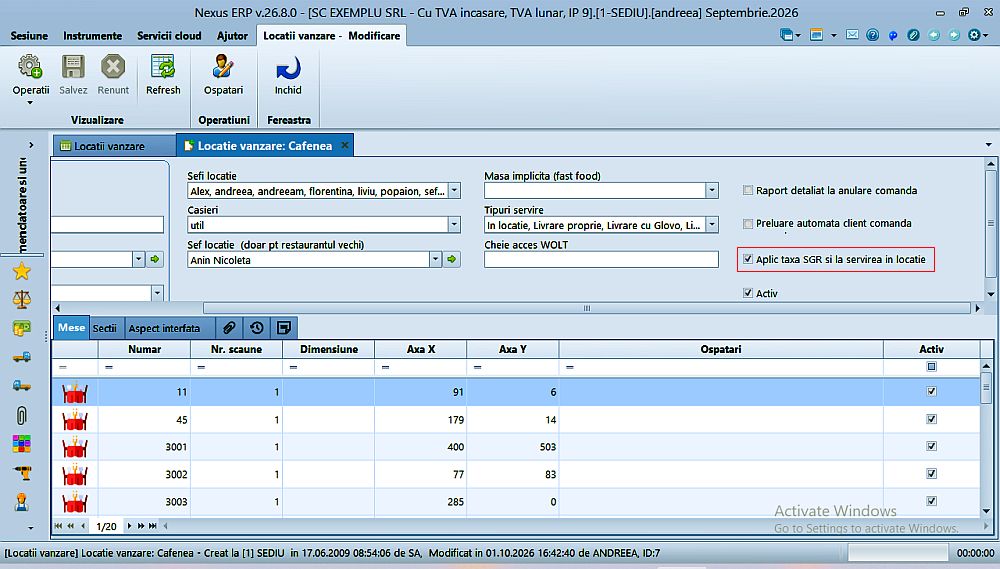Open the help question mark icon
Viewport: 1000px width, 569px height.
click(872, 35)
